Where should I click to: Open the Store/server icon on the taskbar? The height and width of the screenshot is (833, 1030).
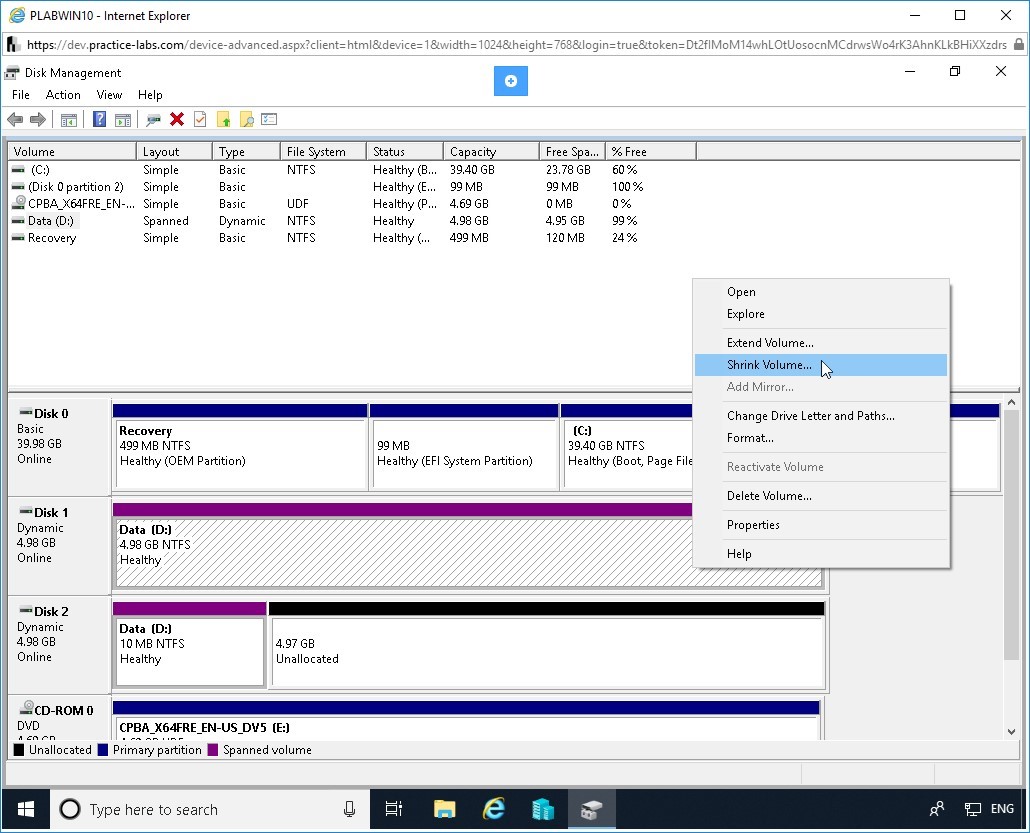click(543, 809)
